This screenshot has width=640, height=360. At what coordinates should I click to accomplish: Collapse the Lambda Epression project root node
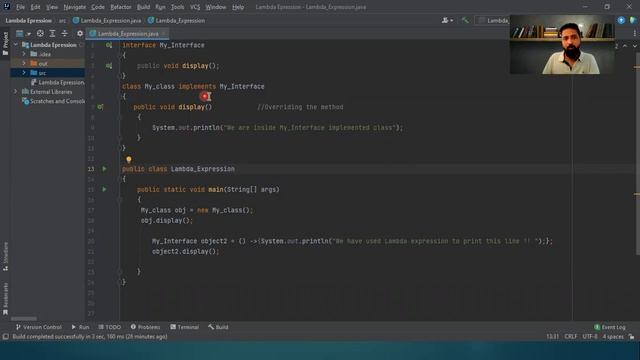click(x=16, y=44)
